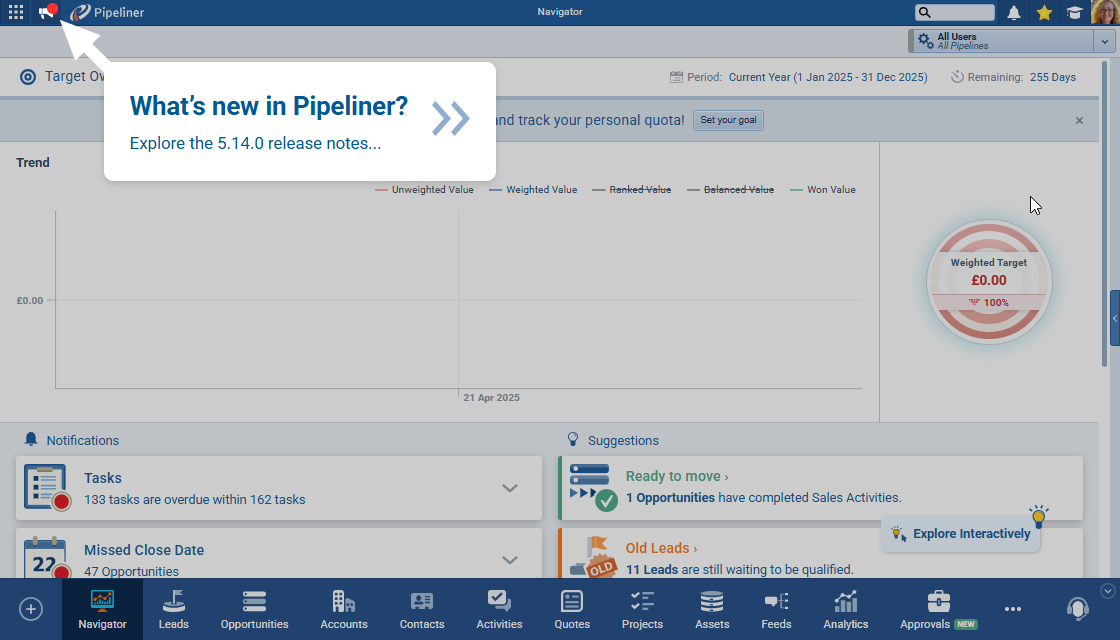Click the megaphone announcements icon
Screen dimensions: 1120x640
[x=46, y=13]
